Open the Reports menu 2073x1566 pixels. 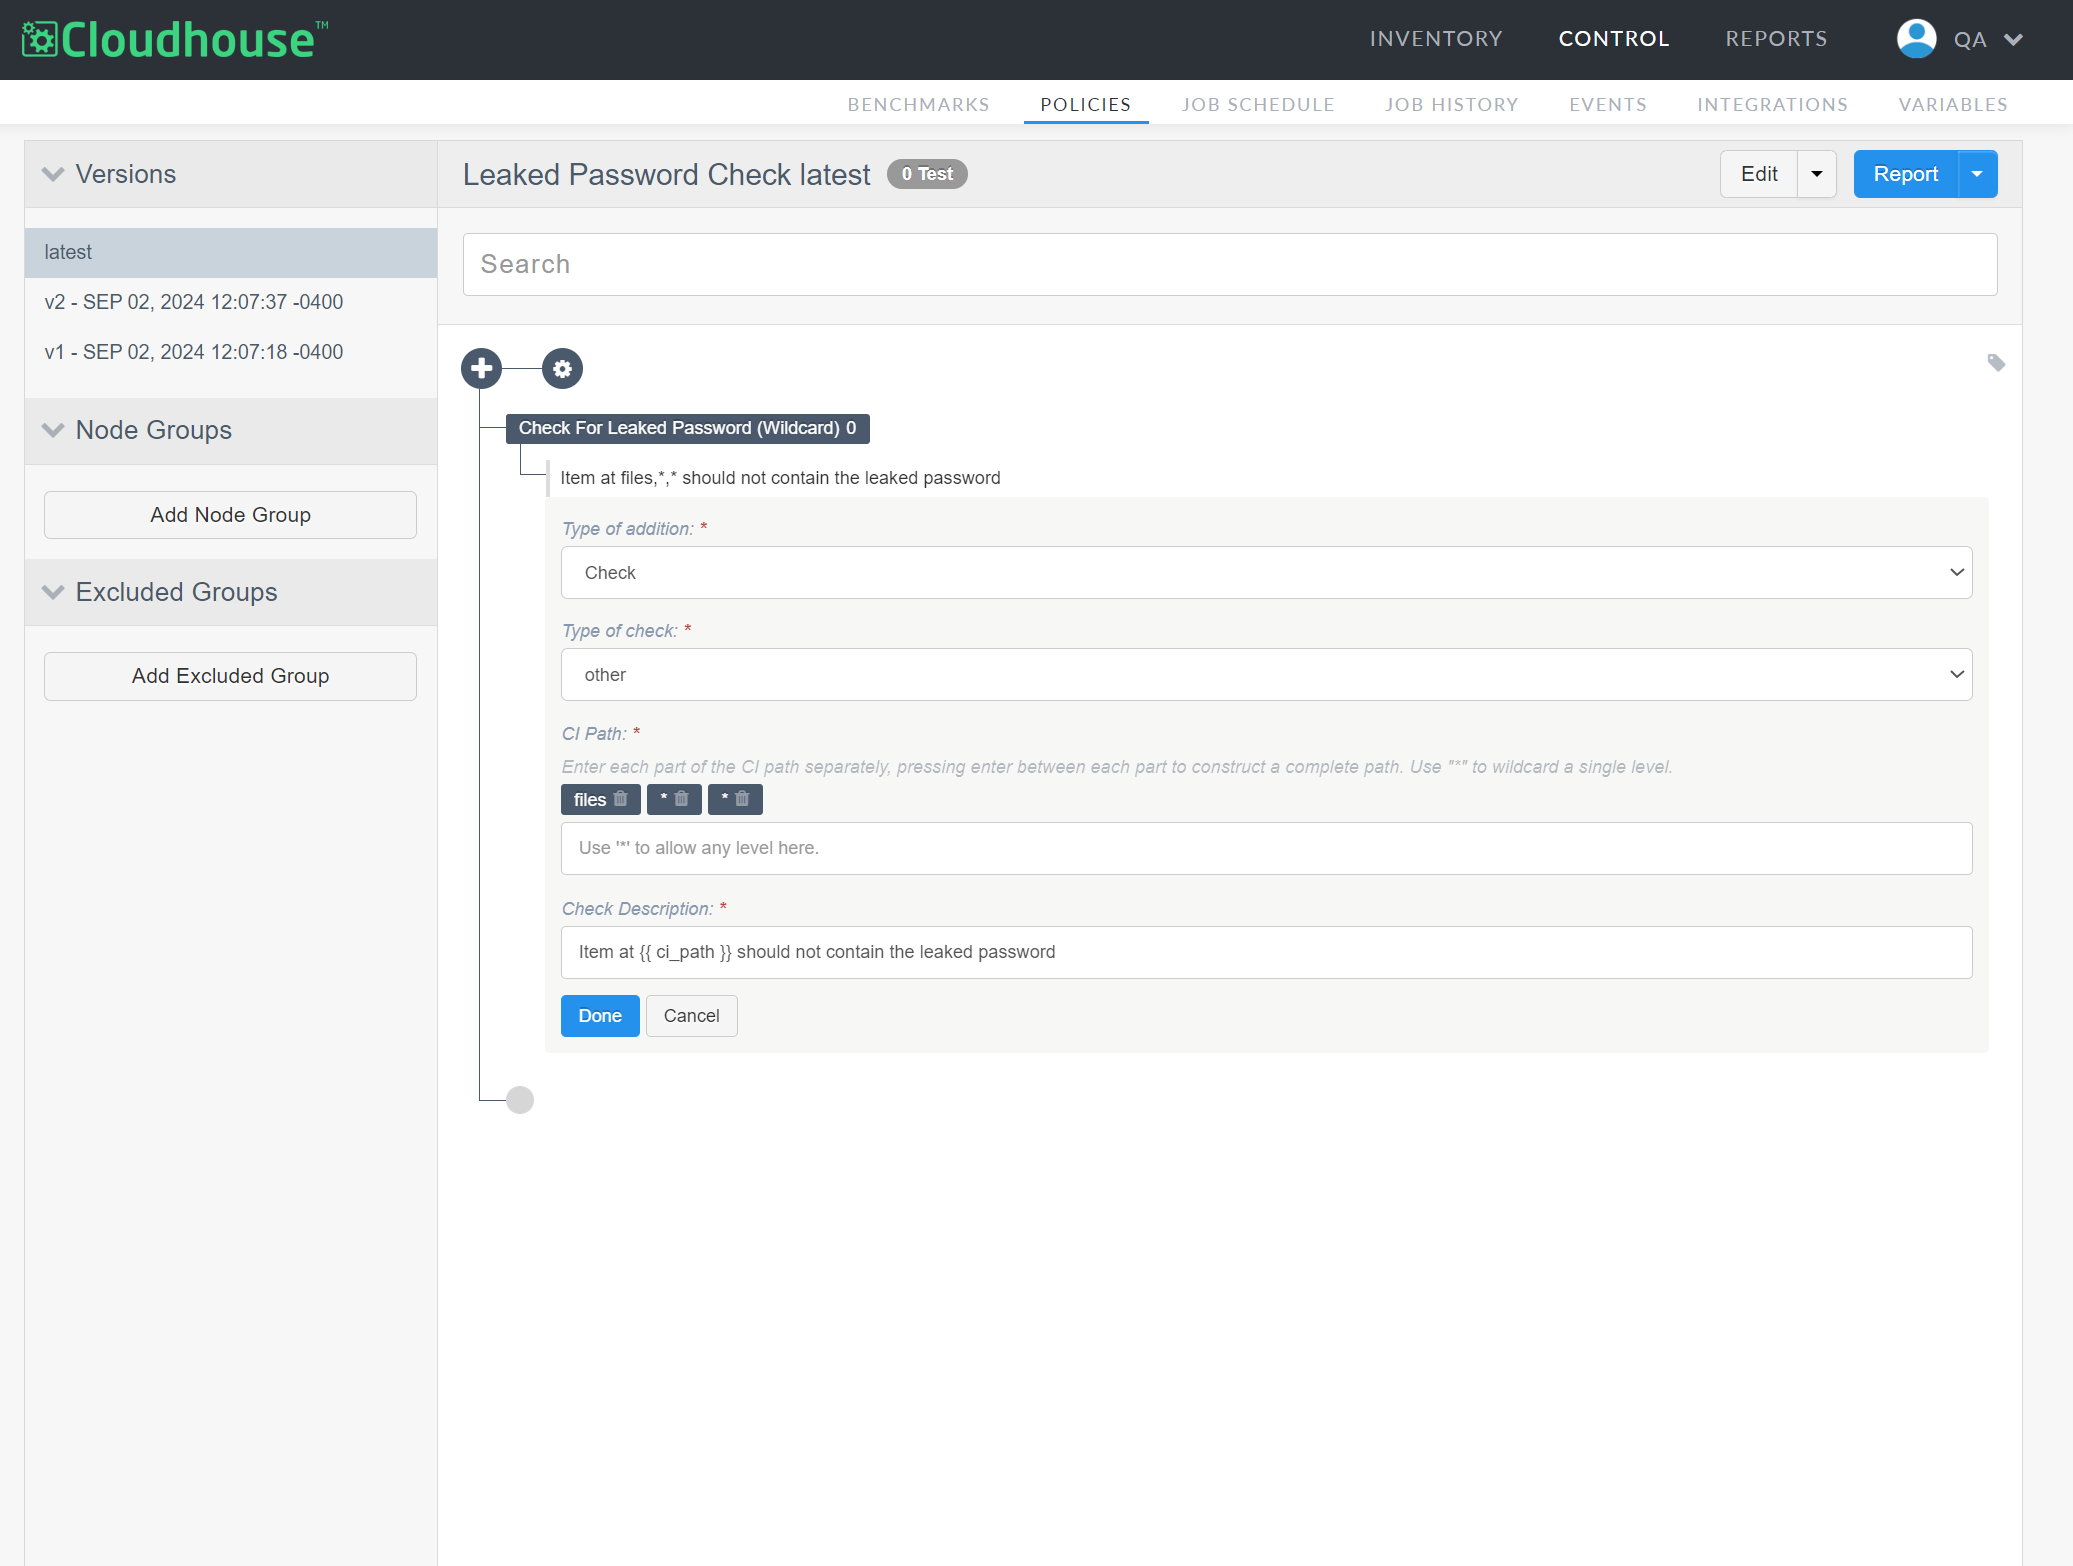click(1776, 39)
